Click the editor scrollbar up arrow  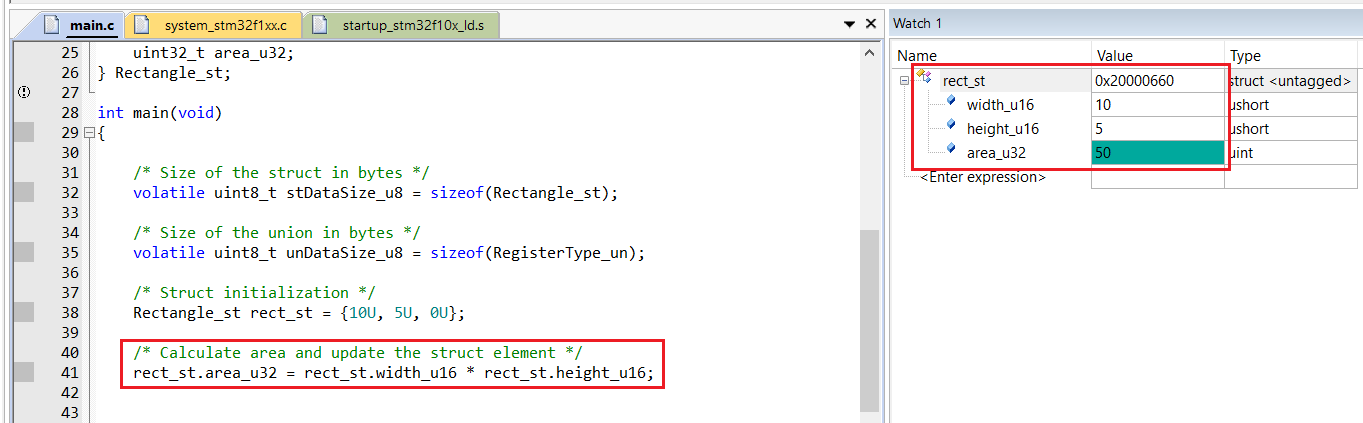(x=869, y=50)
